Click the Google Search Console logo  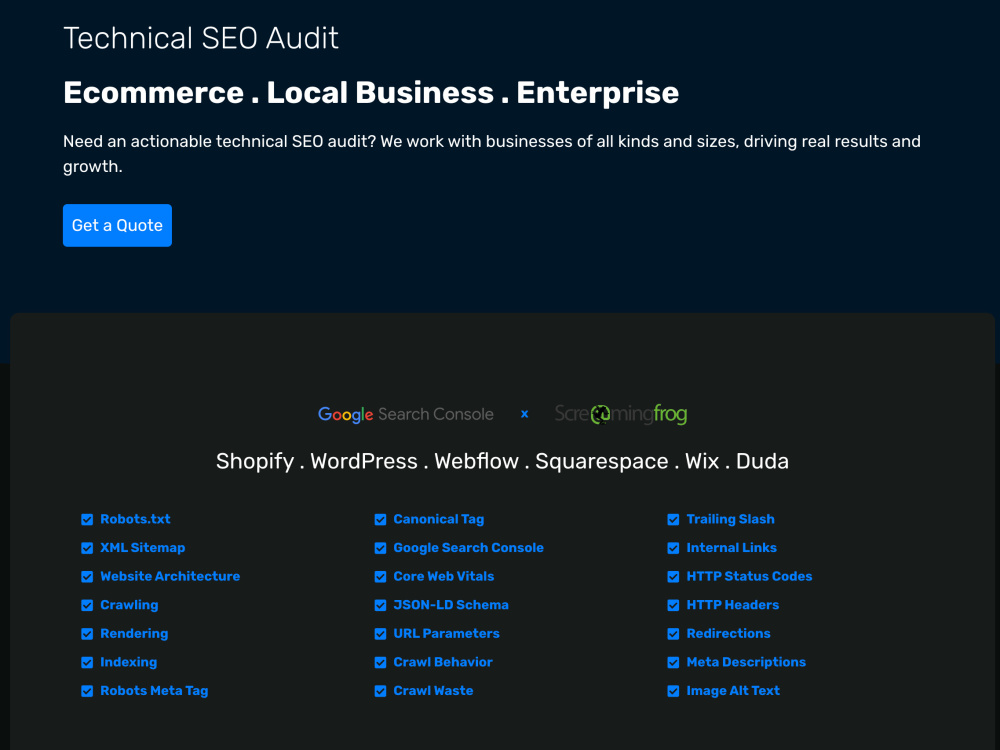[x=406, y=414]
